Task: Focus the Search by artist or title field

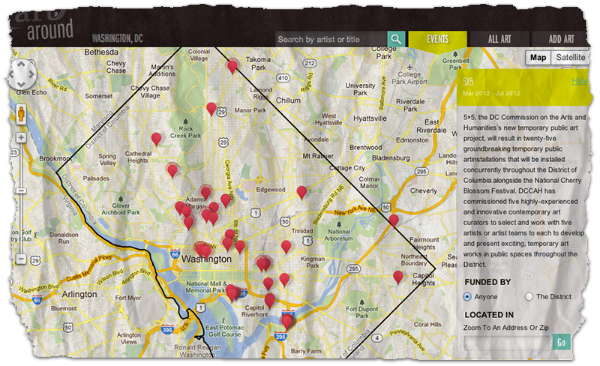Action: coord(331,39)
